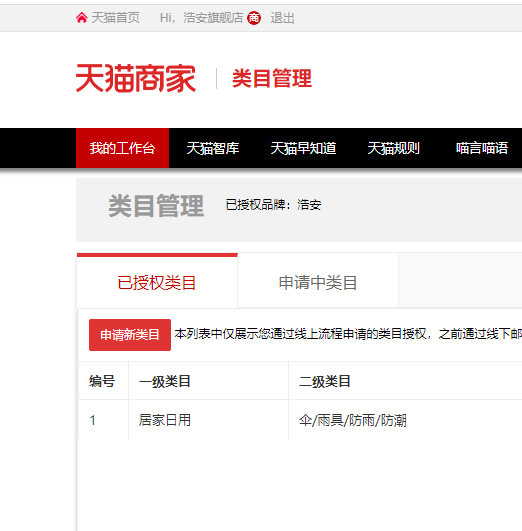Open 喵言喵语 navigation item
Screen dimensions: 522x531
tap(482, 148)
